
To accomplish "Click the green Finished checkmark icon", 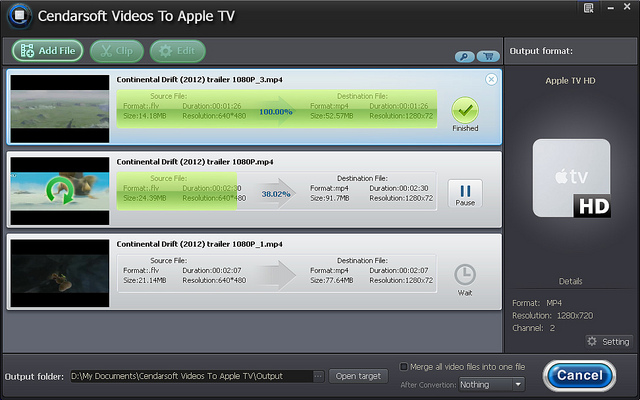I will coord(465,110).
